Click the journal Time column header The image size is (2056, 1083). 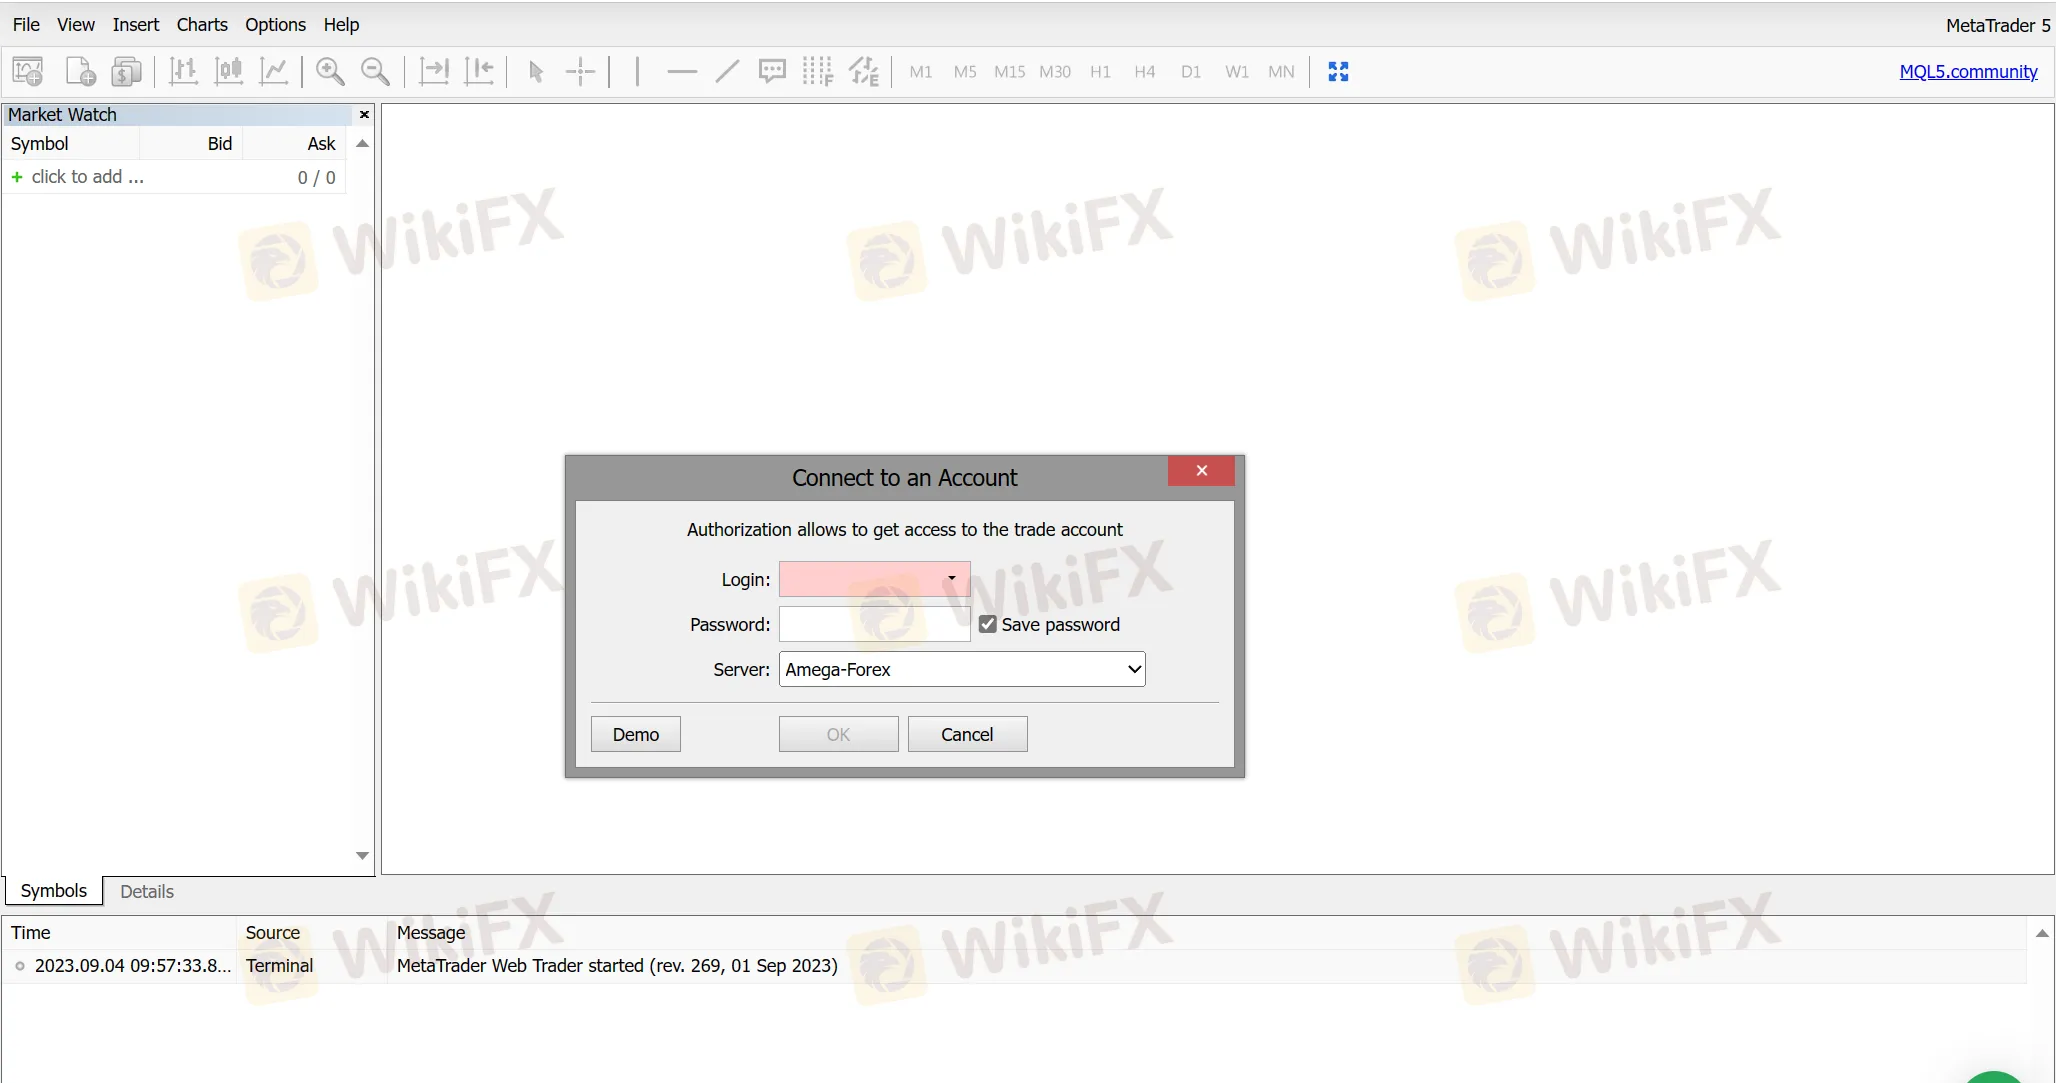(119, 933)
